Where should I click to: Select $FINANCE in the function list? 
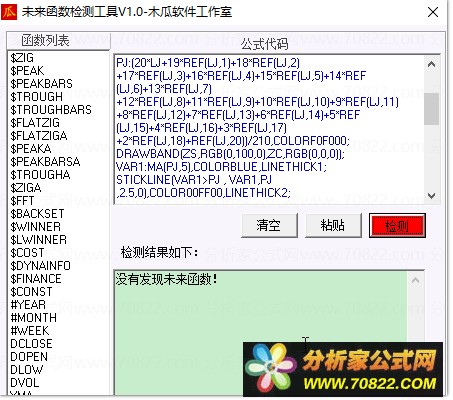click(x=36, y=279)
